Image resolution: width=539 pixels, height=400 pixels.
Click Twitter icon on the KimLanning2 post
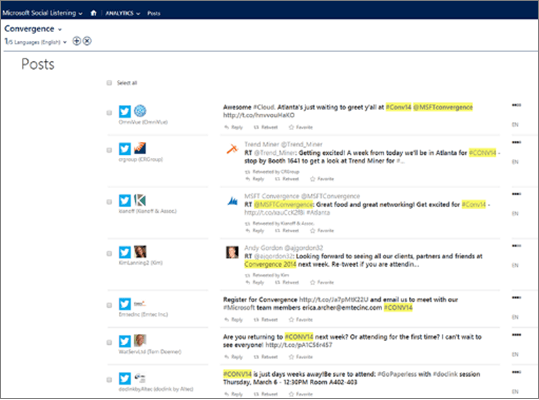click(x=125, y=252)
